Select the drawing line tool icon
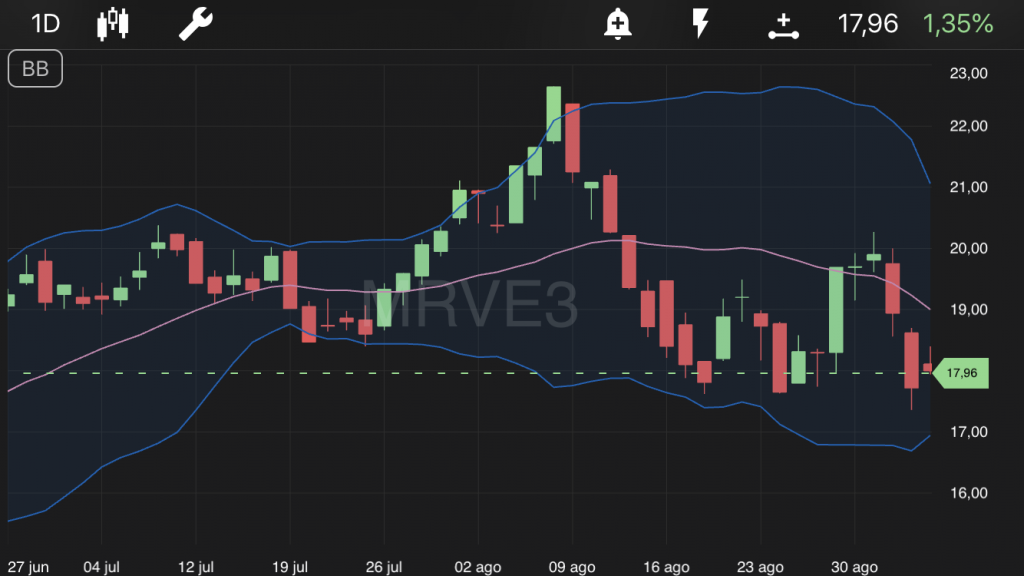Screen dimensions: 1024x576 tap(783, 25)
